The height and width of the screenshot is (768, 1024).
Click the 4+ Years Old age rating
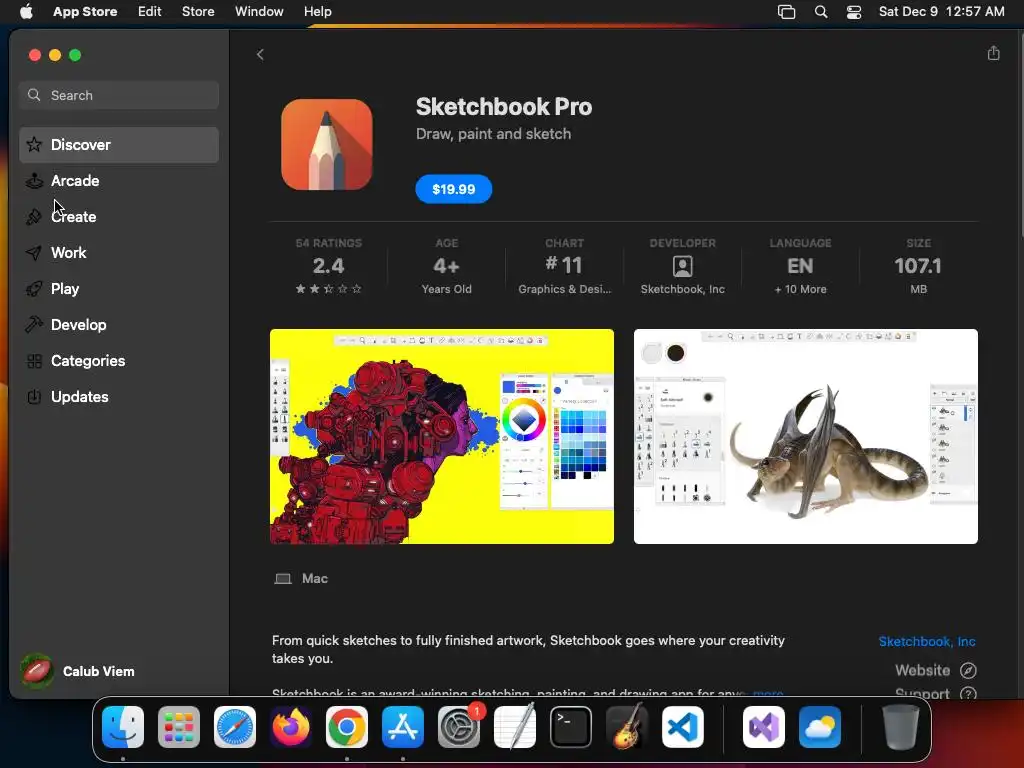[x=447, y=266]
